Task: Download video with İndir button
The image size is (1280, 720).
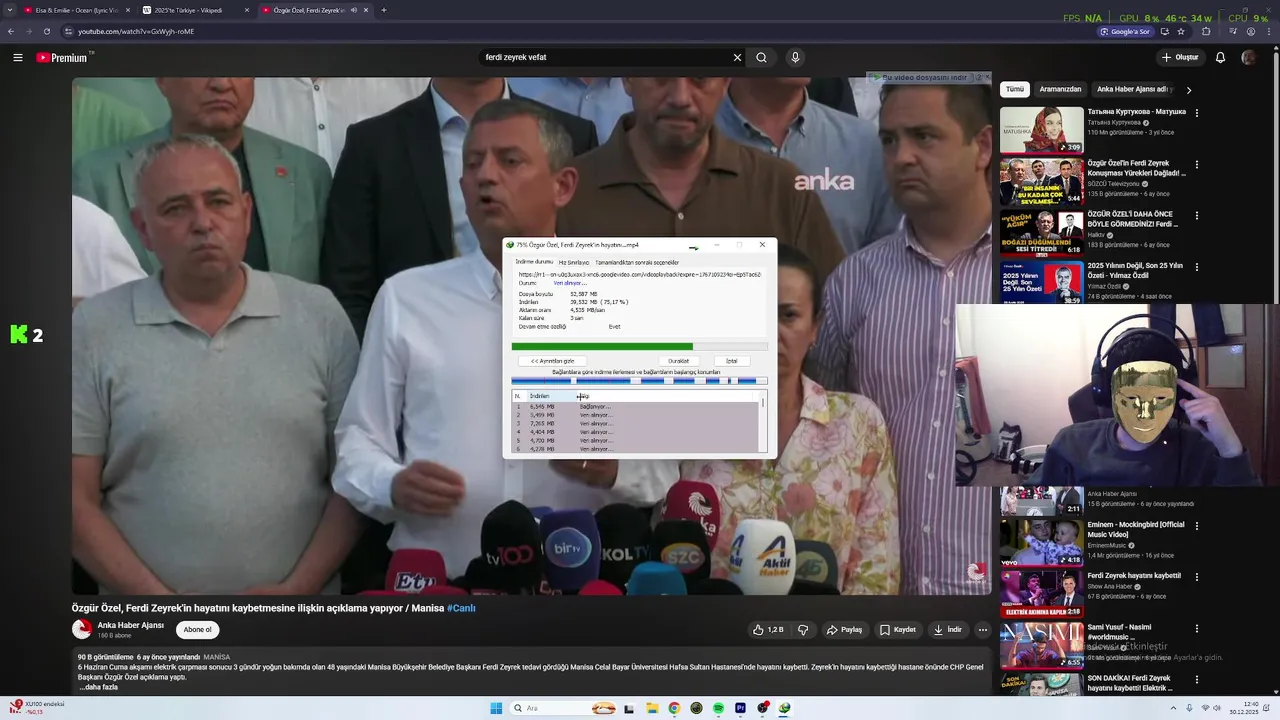Action: click(947, 630)
